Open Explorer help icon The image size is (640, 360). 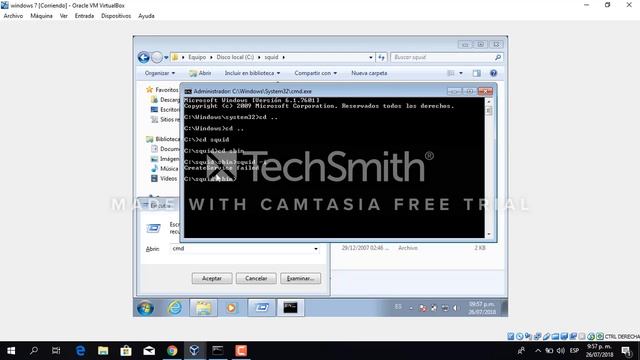click(493, 73)
